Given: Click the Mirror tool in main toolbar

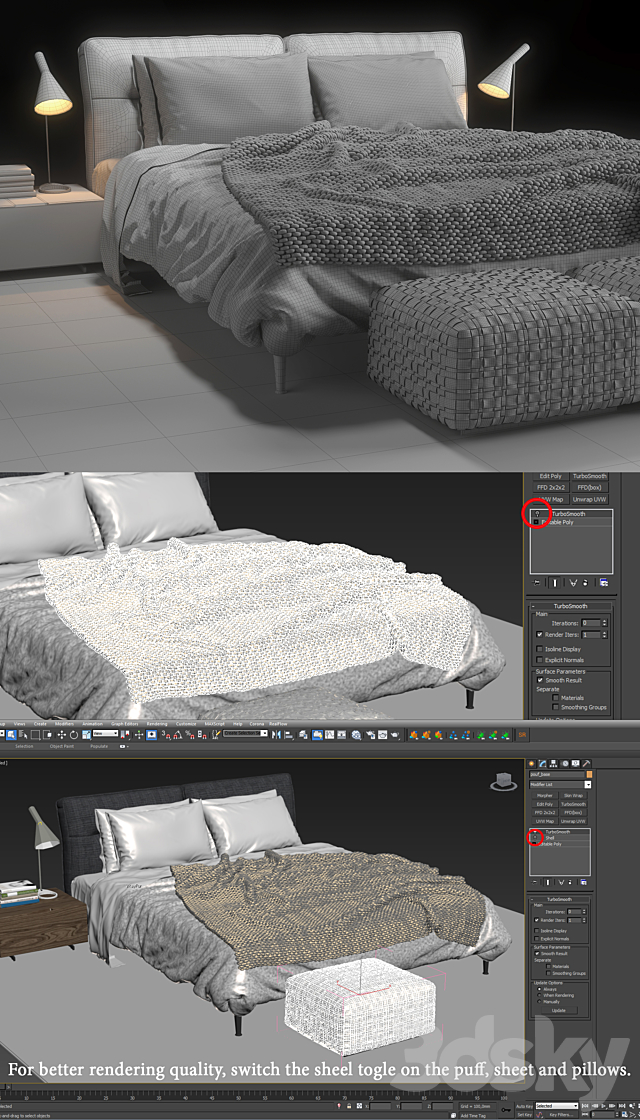Looking at the screenshot, I should [276, 734].
